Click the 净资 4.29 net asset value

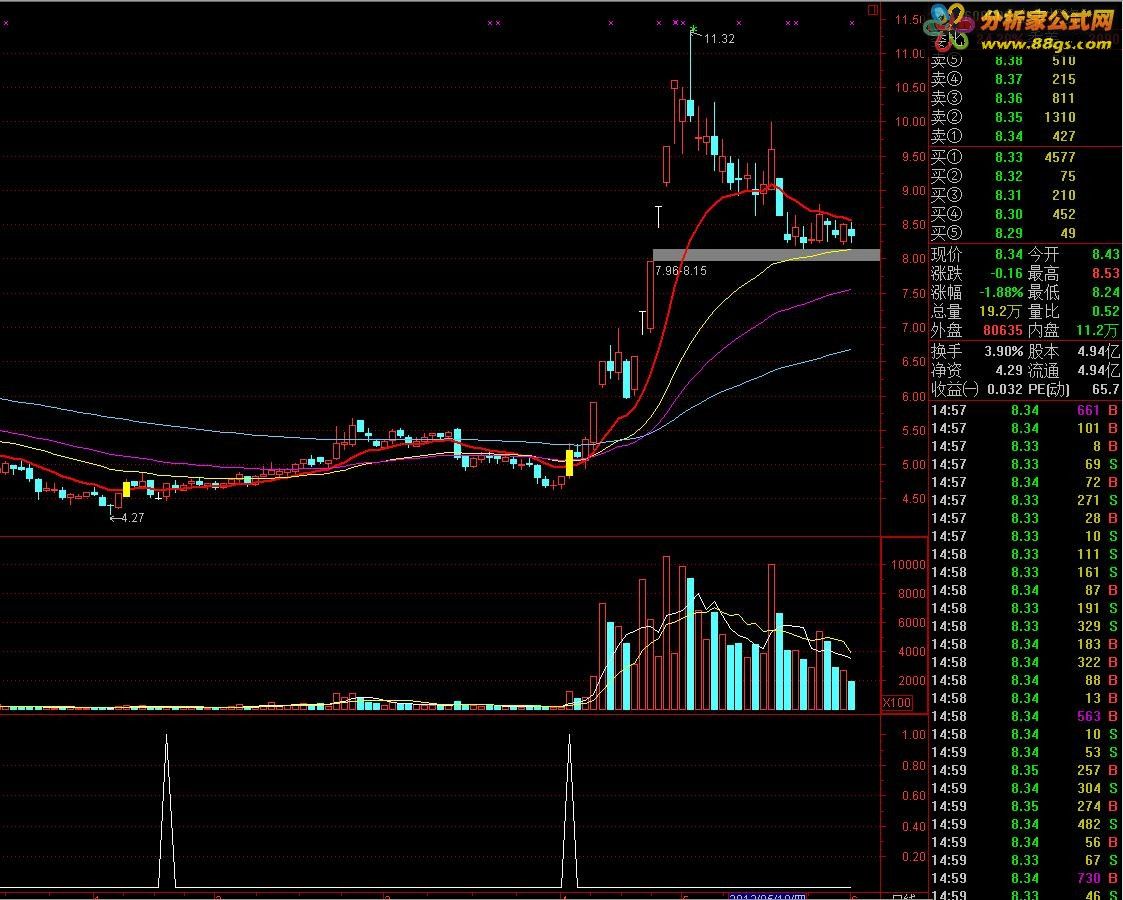coord(1008,371)
